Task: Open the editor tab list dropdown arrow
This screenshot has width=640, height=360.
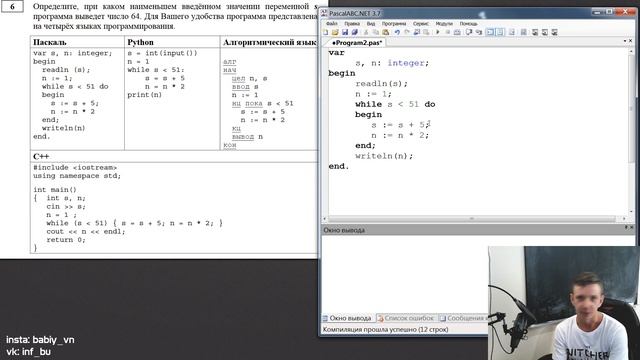Action: point(625,41)
